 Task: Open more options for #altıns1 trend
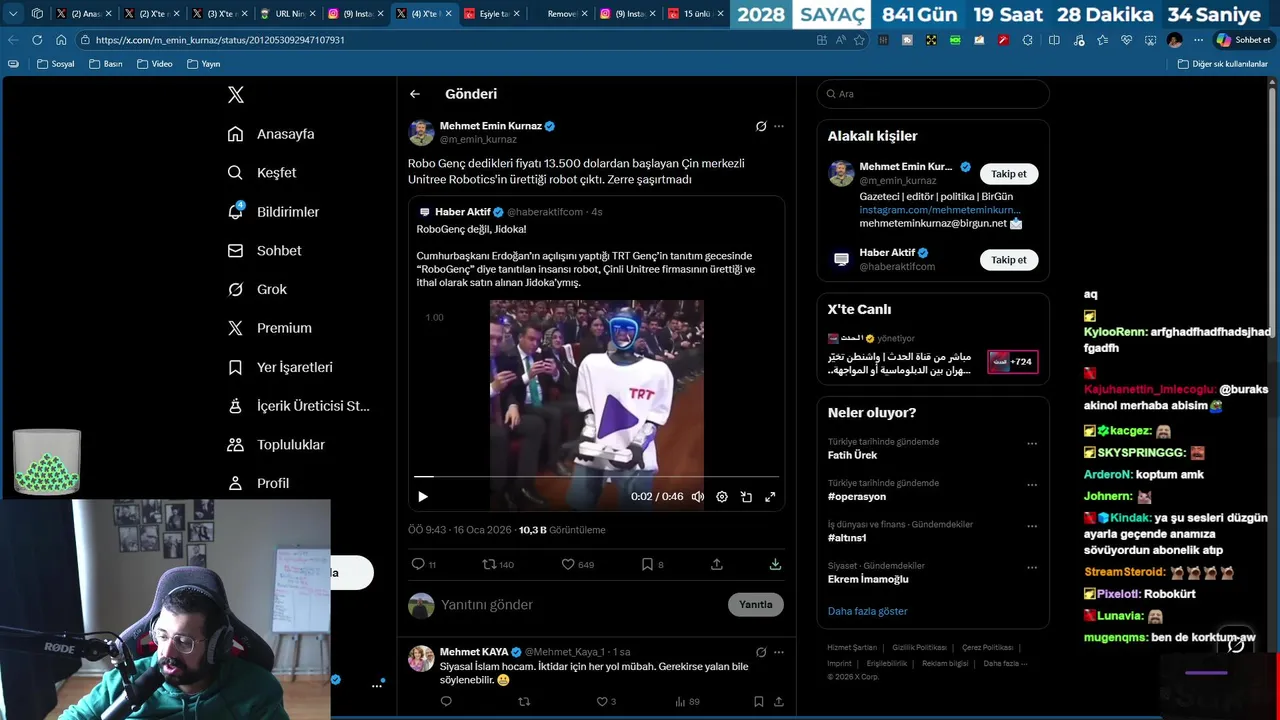(1032, 526)
